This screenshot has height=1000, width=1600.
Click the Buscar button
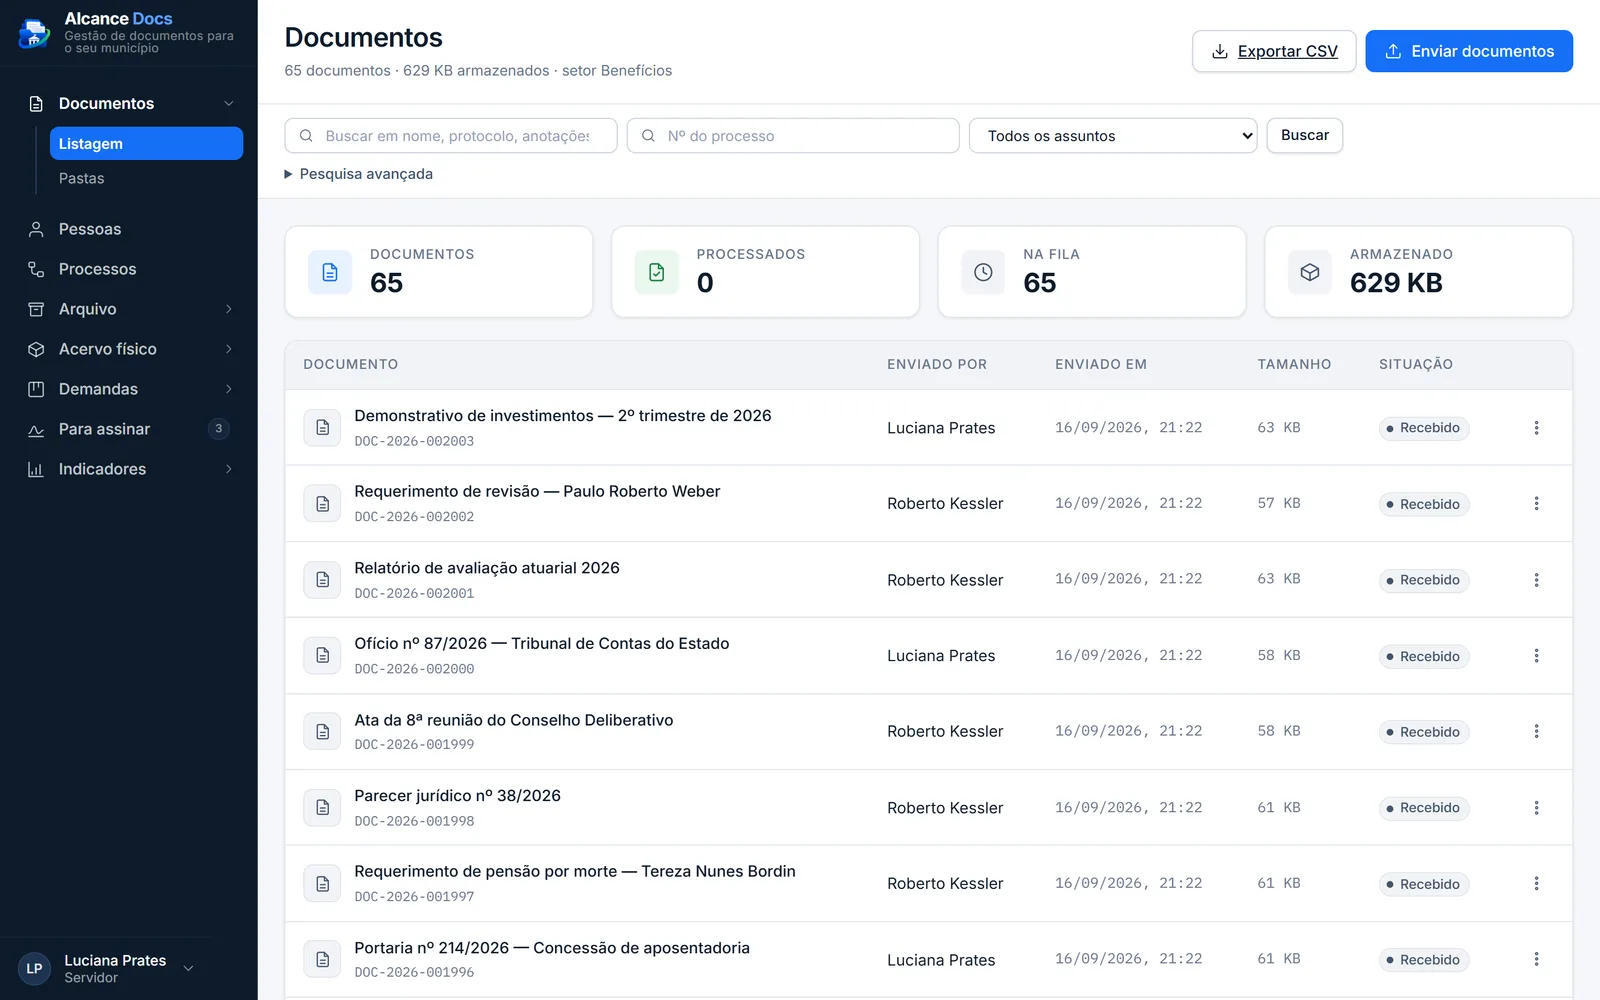coord(1305,135)
